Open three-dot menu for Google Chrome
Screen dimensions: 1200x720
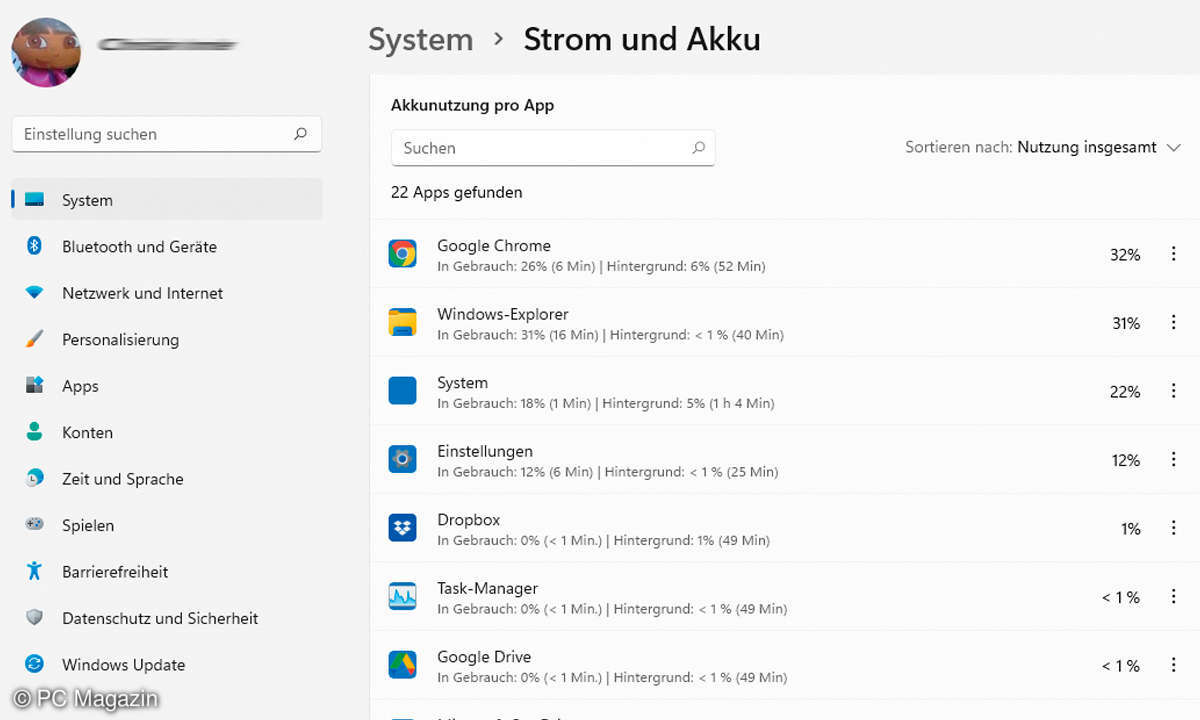[x=1173, y=254]
